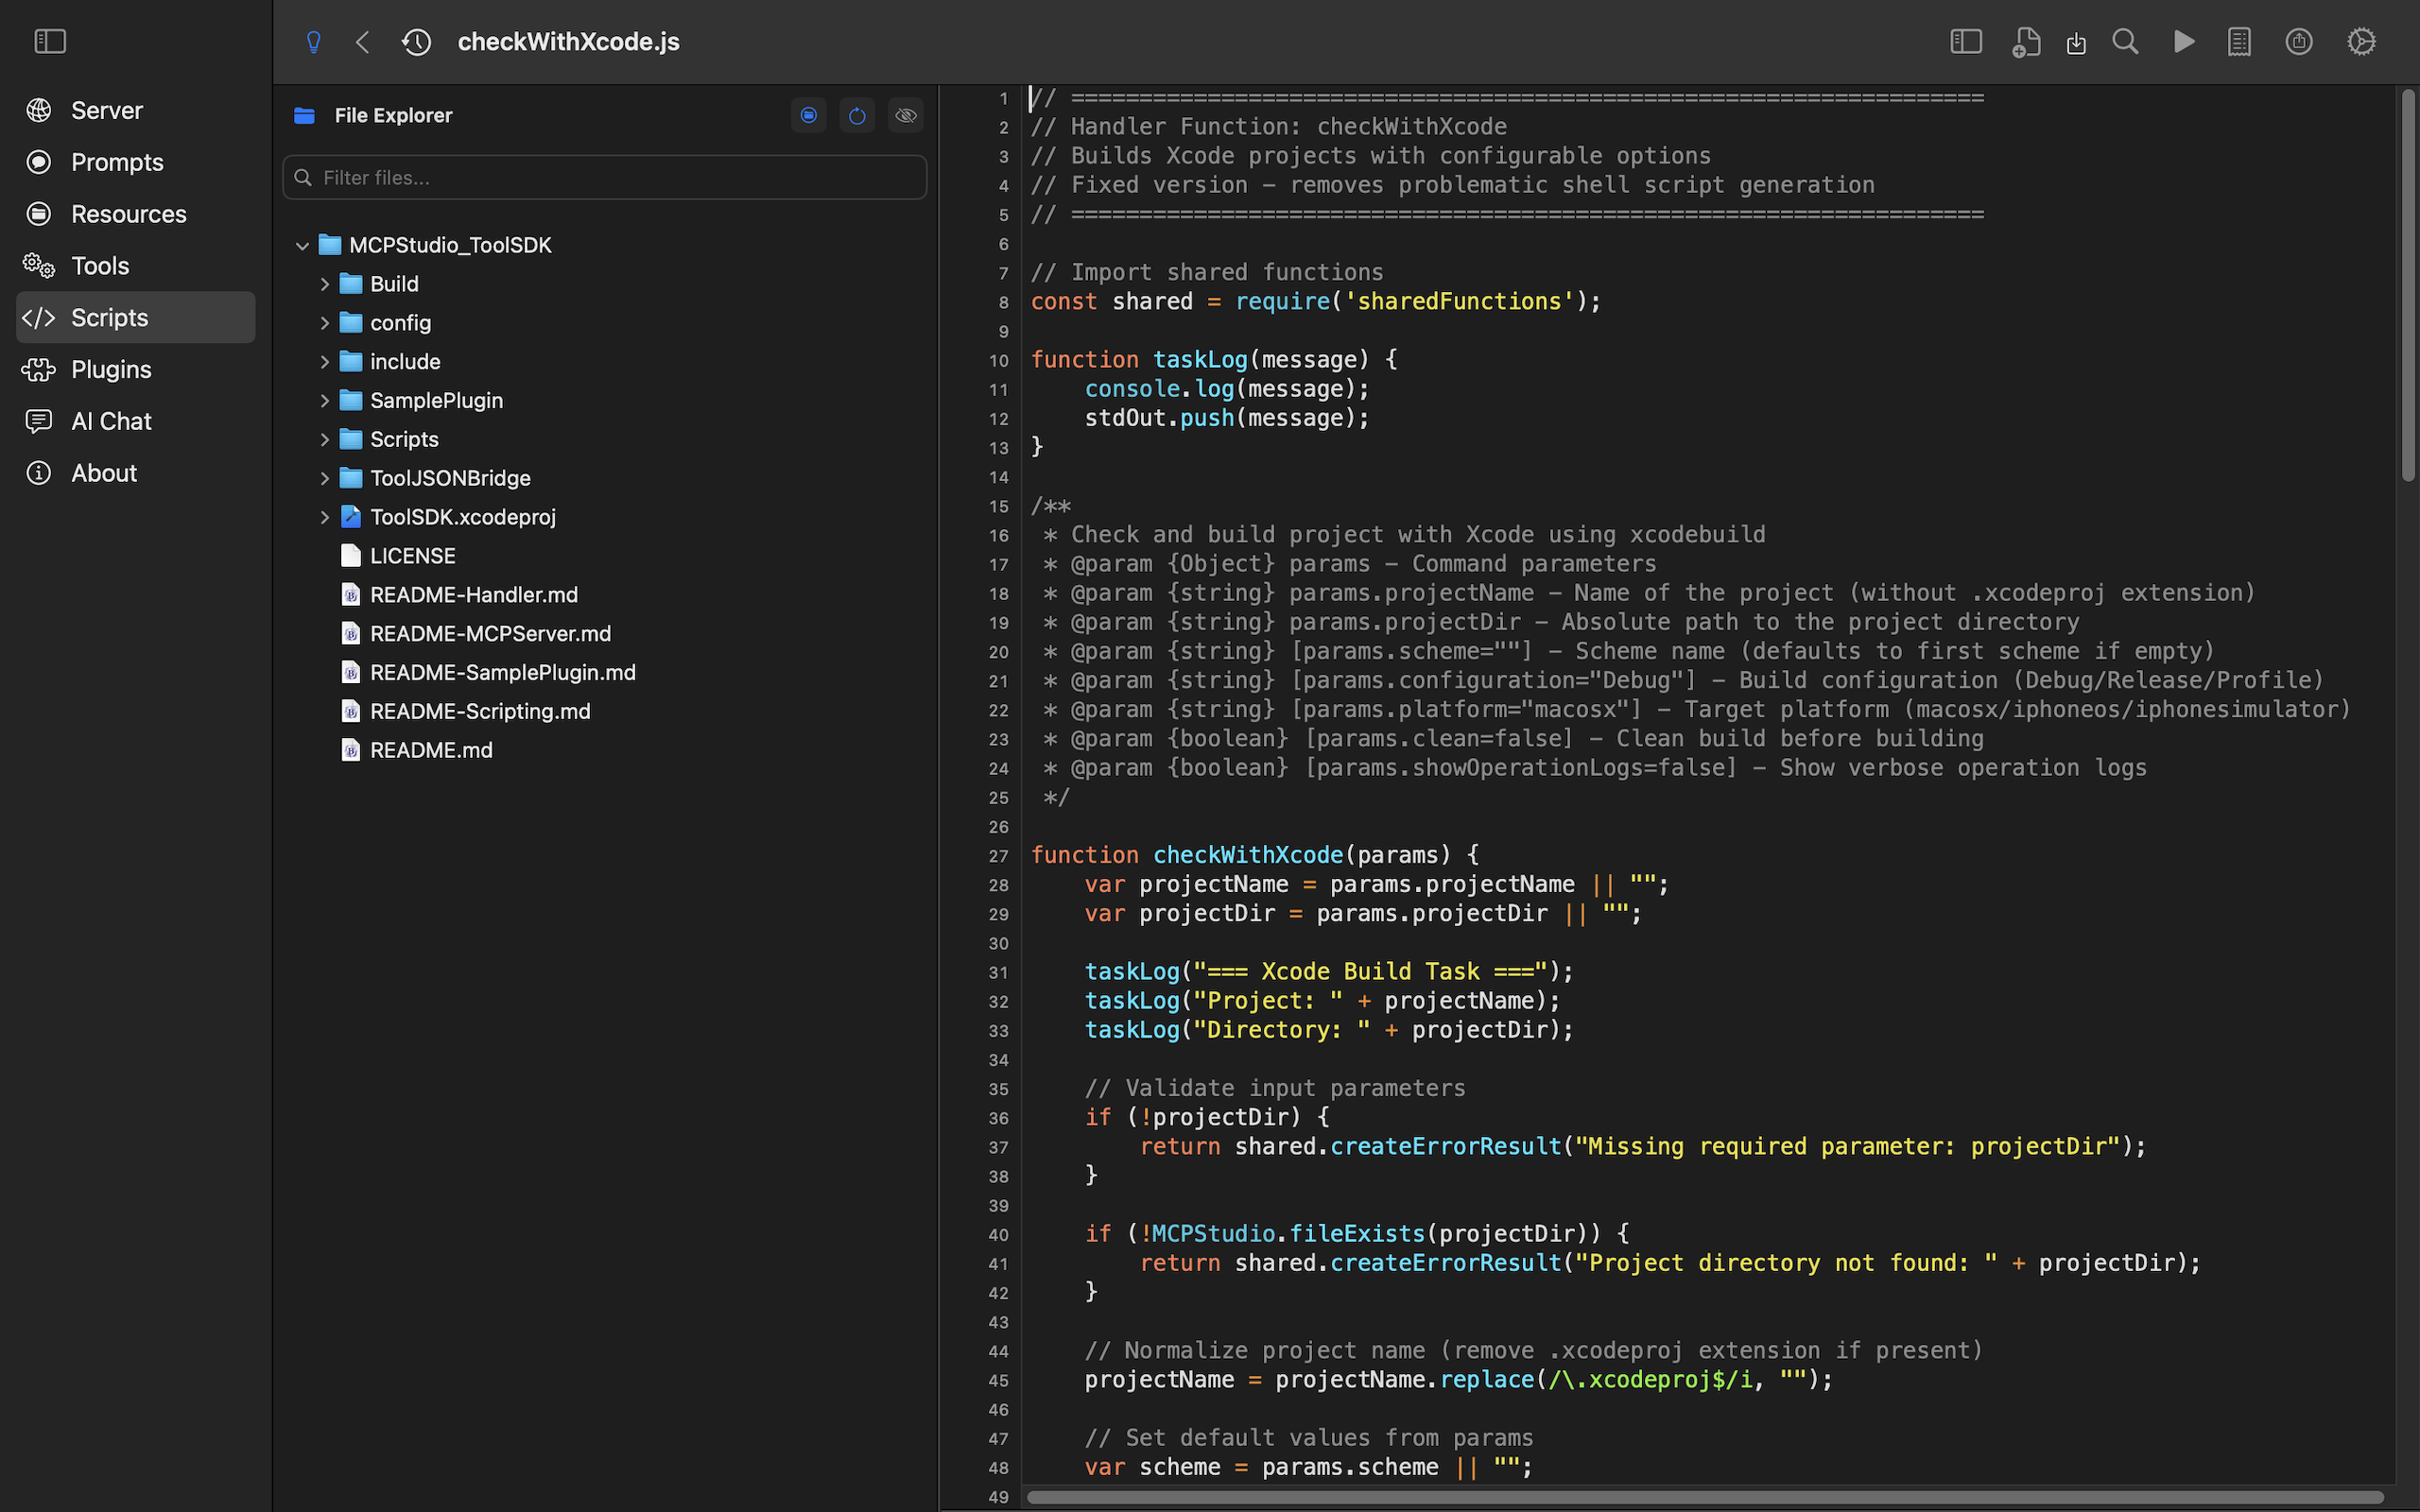Screen dimensions: 2420x1512
Task: Toggle the file explorer panel toolbar icon
Action: 1966,42
